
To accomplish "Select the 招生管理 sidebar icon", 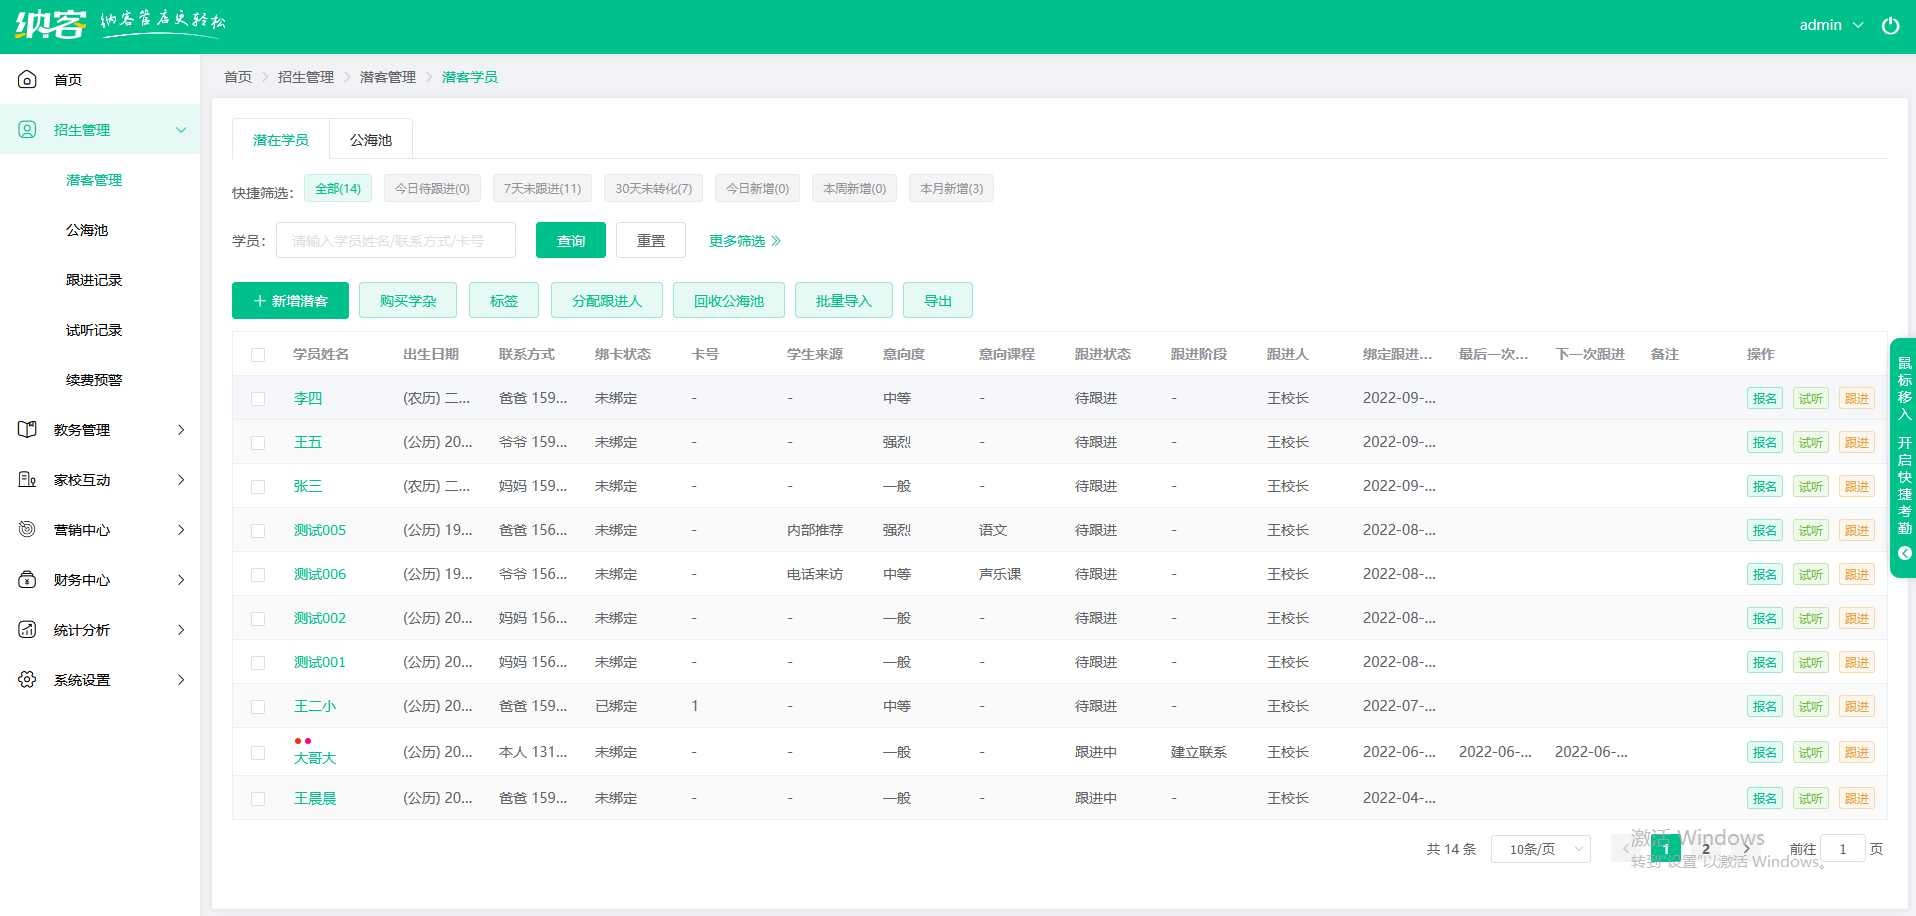I will [x=27, y=129].
